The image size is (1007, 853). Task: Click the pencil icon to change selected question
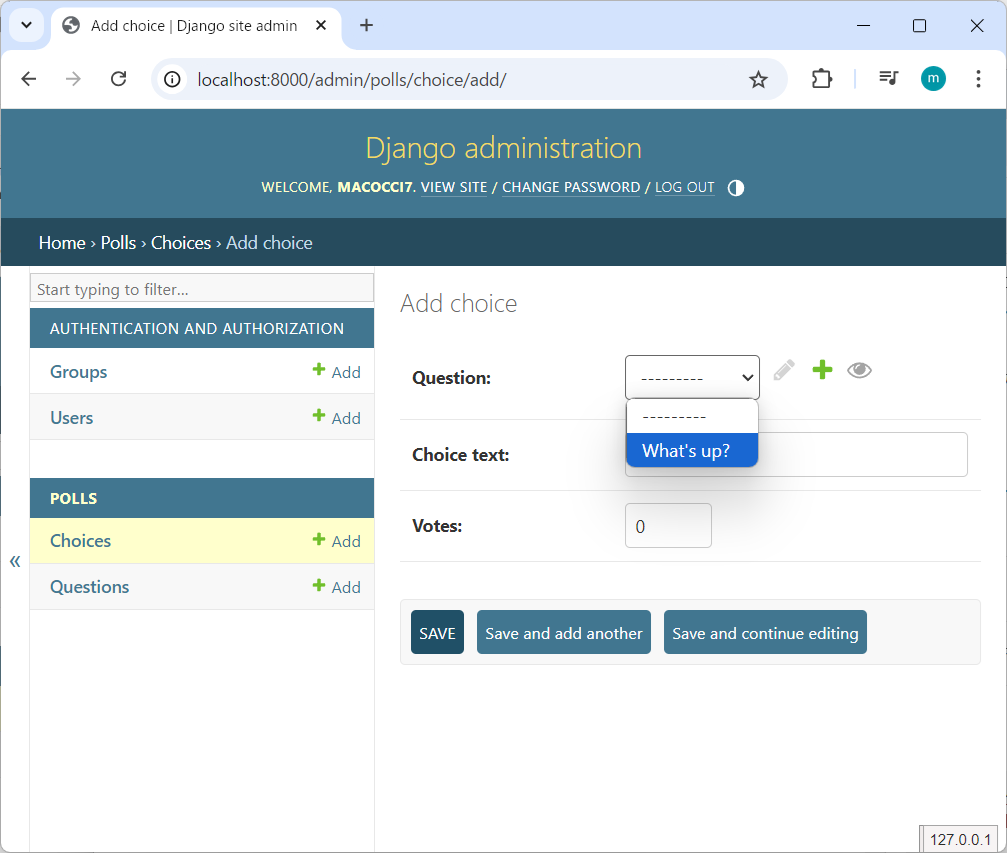(x=784, y=371)
